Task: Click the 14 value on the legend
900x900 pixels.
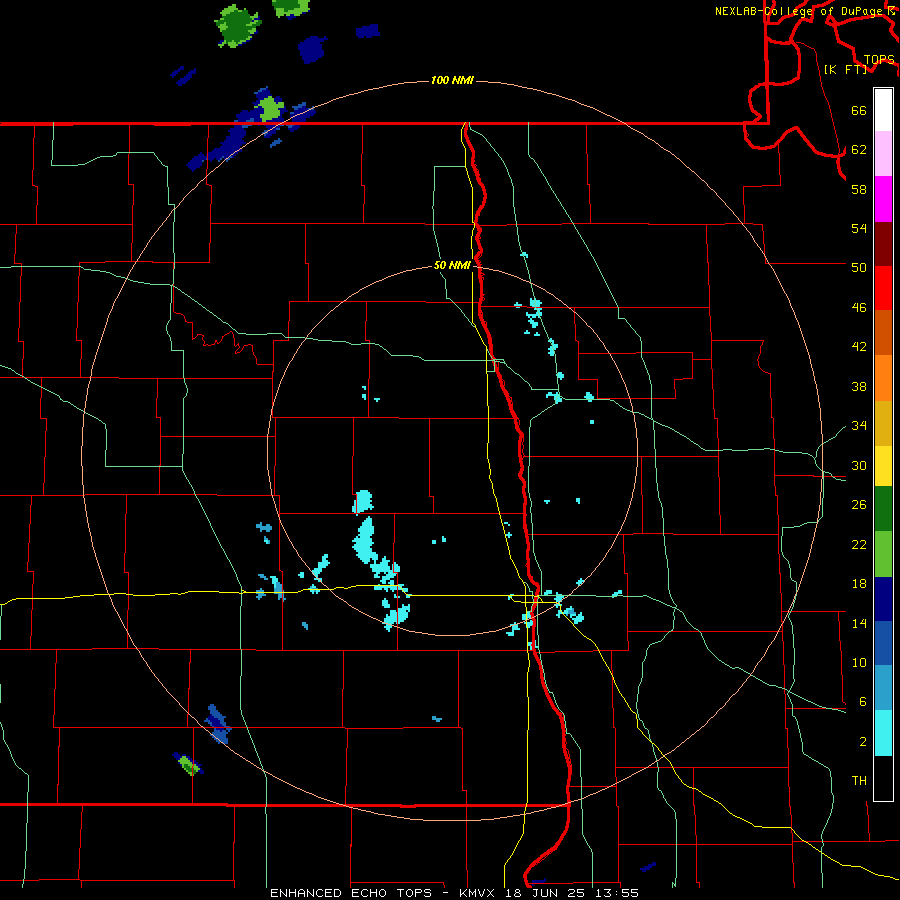Action: coord(859,623)
